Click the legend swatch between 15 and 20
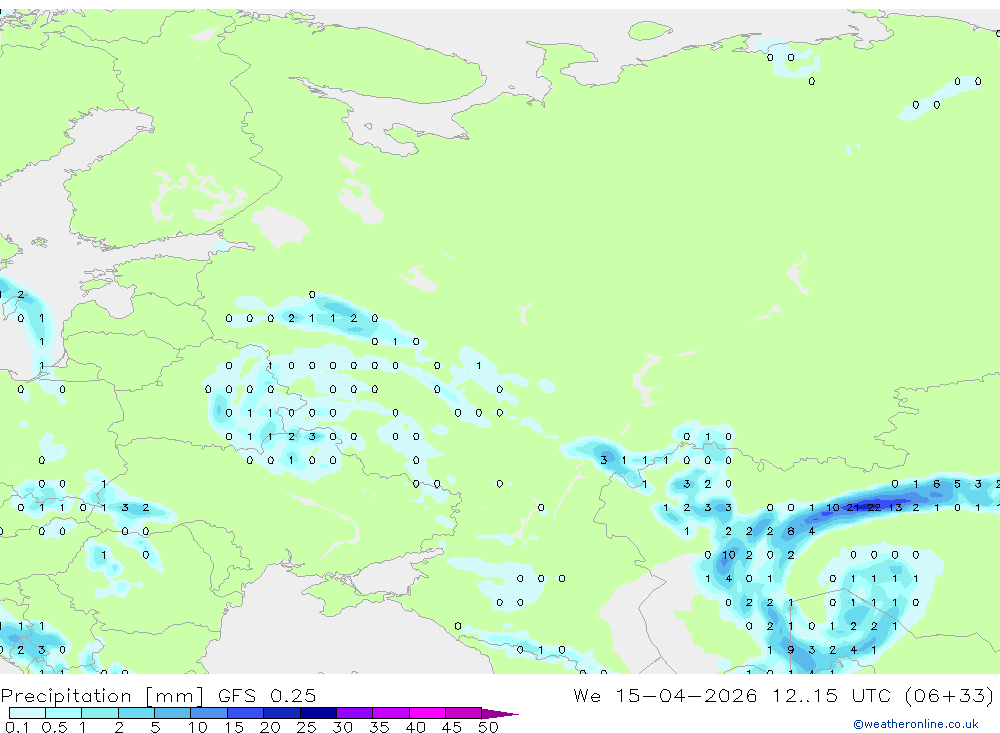The width and height of the screenshot is (1000, 733). (x=246, y=713)
